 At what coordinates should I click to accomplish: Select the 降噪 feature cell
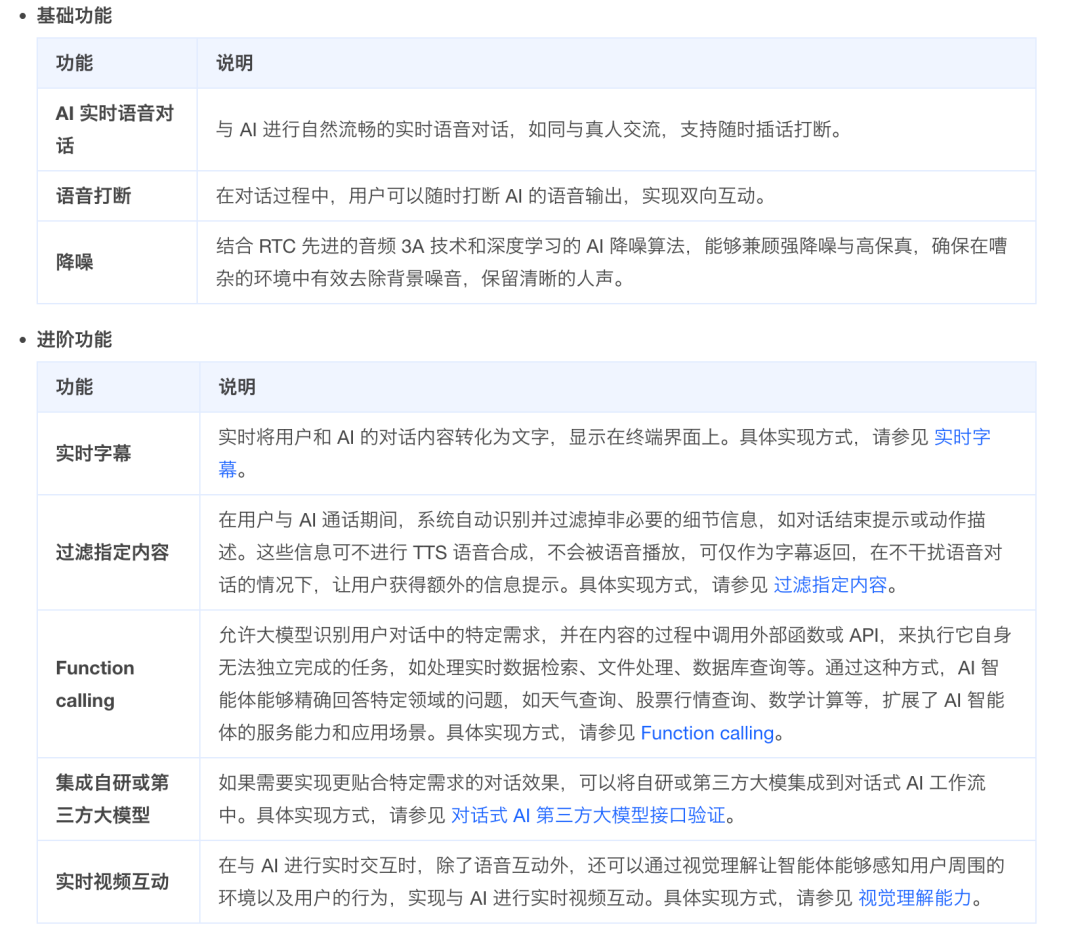coord(117,262)
